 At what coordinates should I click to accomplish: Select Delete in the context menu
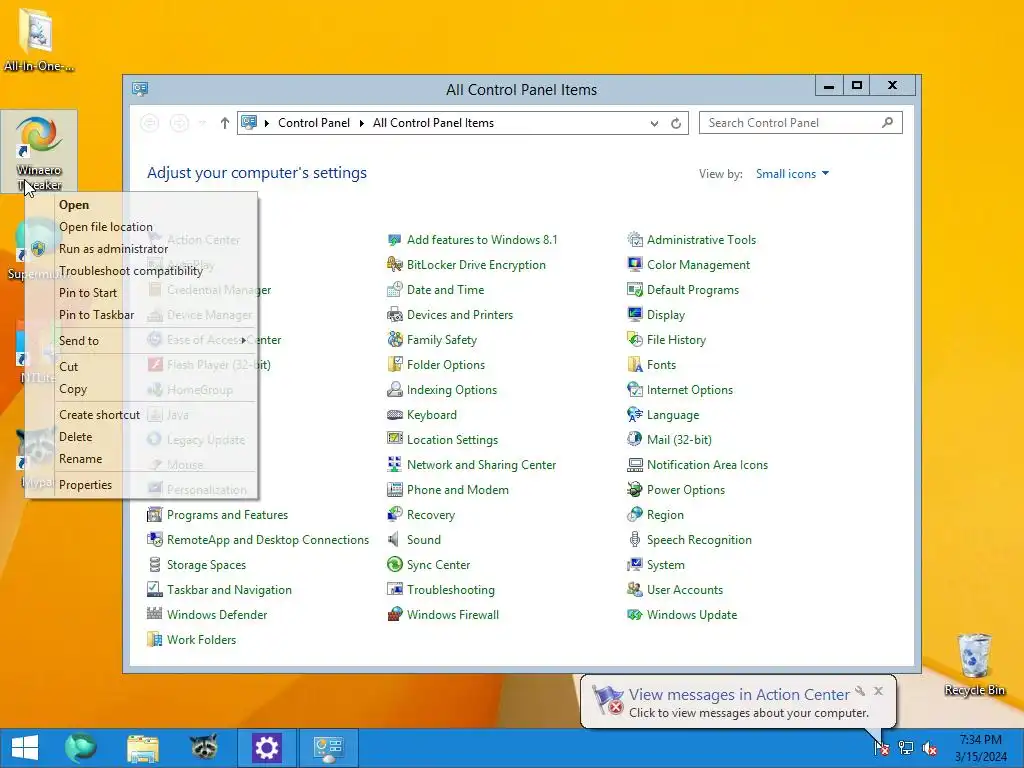pyautogui.click(x=155, y=437)
